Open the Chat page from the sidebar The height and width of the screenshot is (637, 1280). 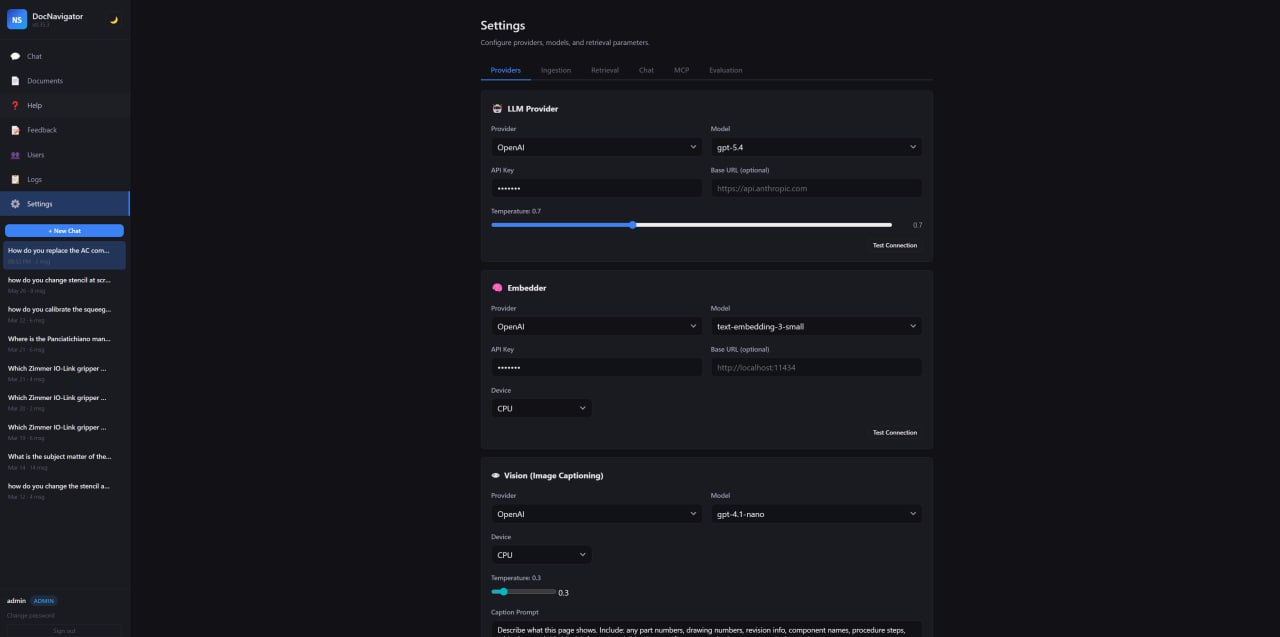(x=65, y=56)
